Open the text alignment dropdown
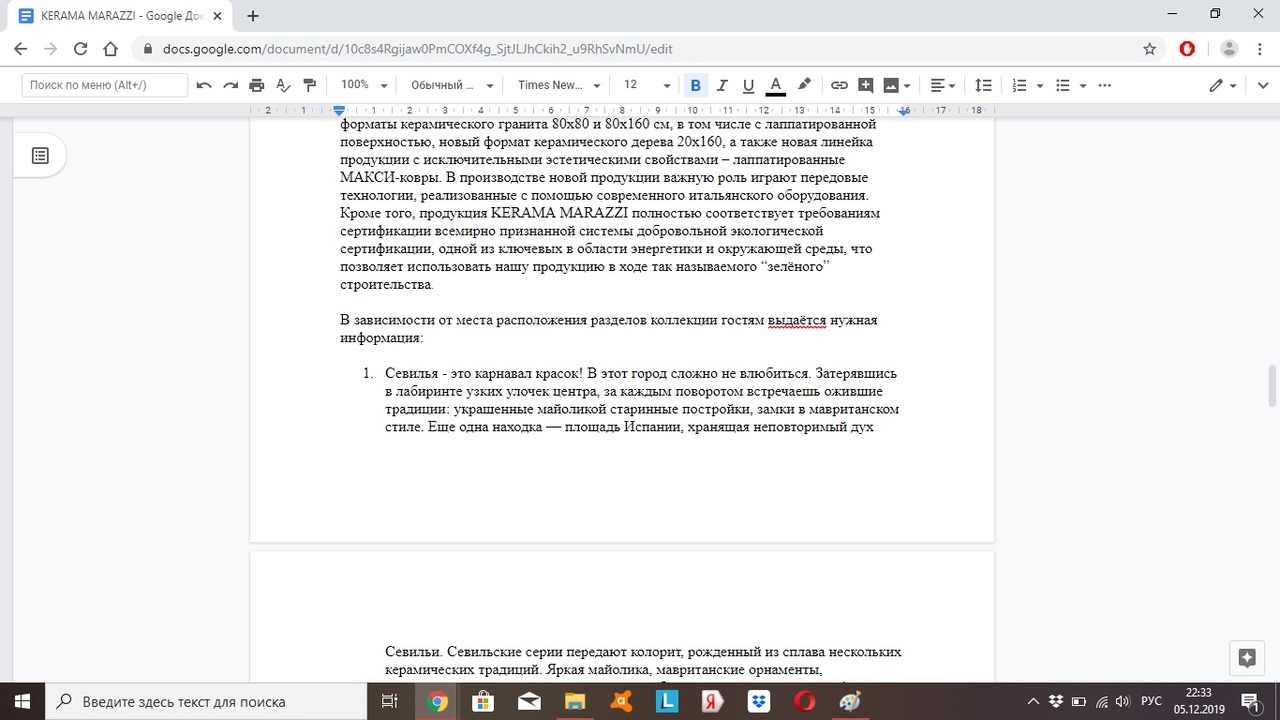 pos(943,86)
